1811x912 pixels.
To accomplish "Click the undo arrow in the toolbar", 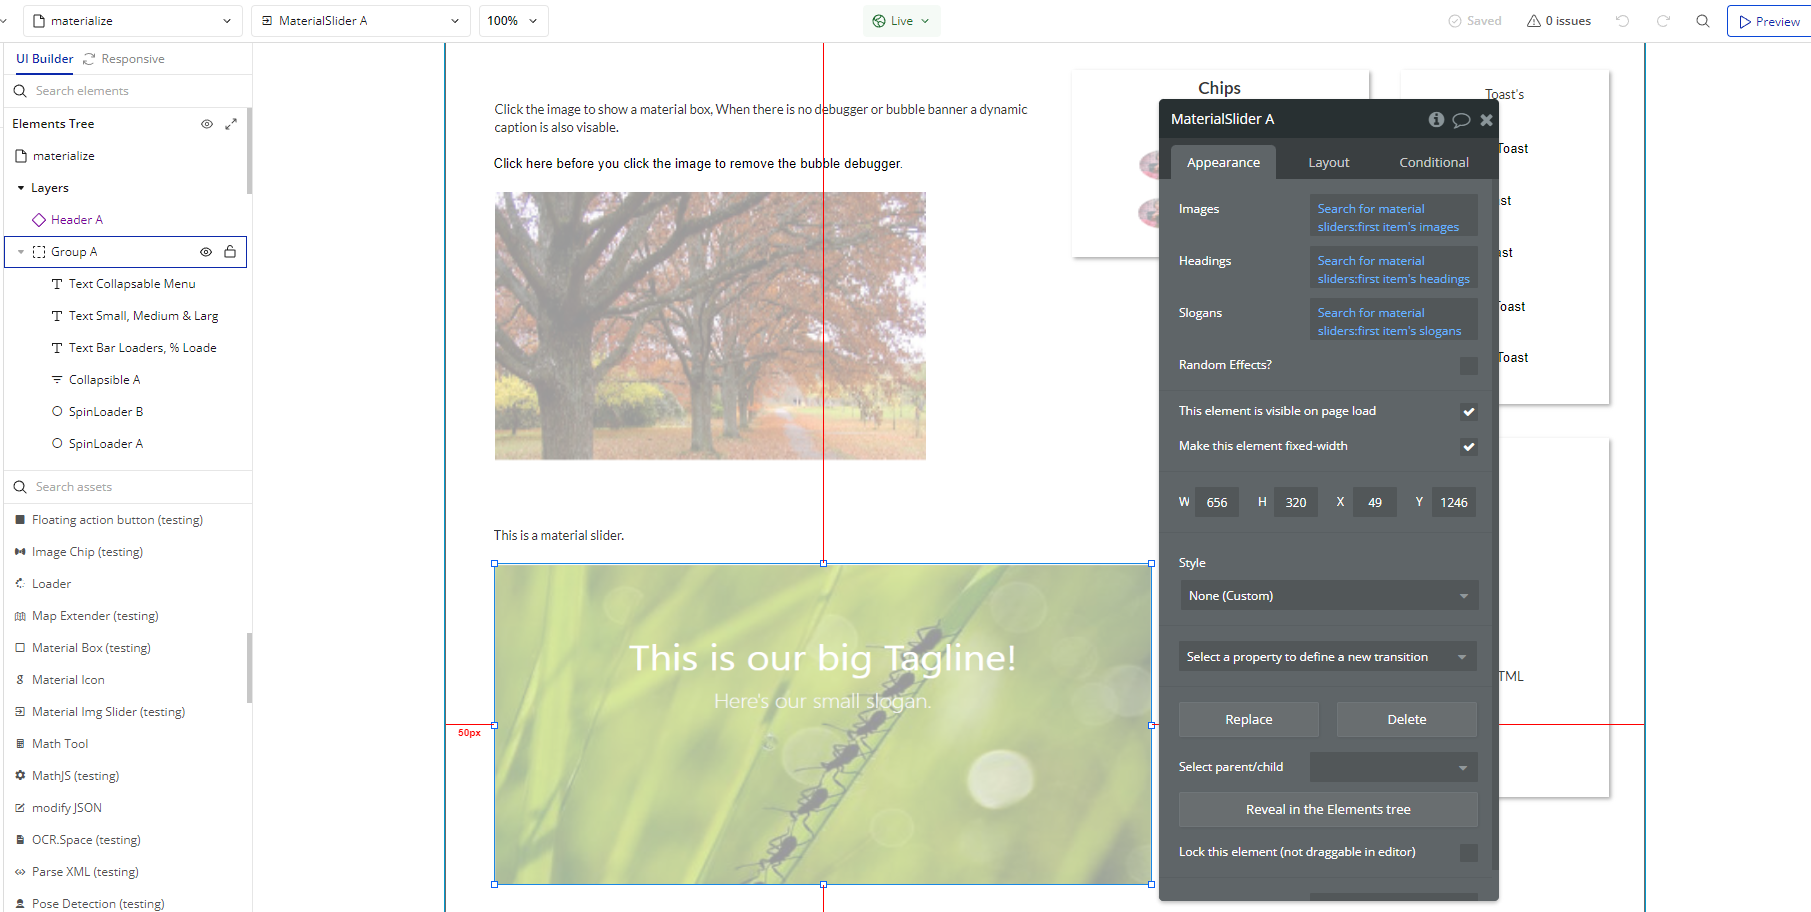I will (x=1622, y=20).
